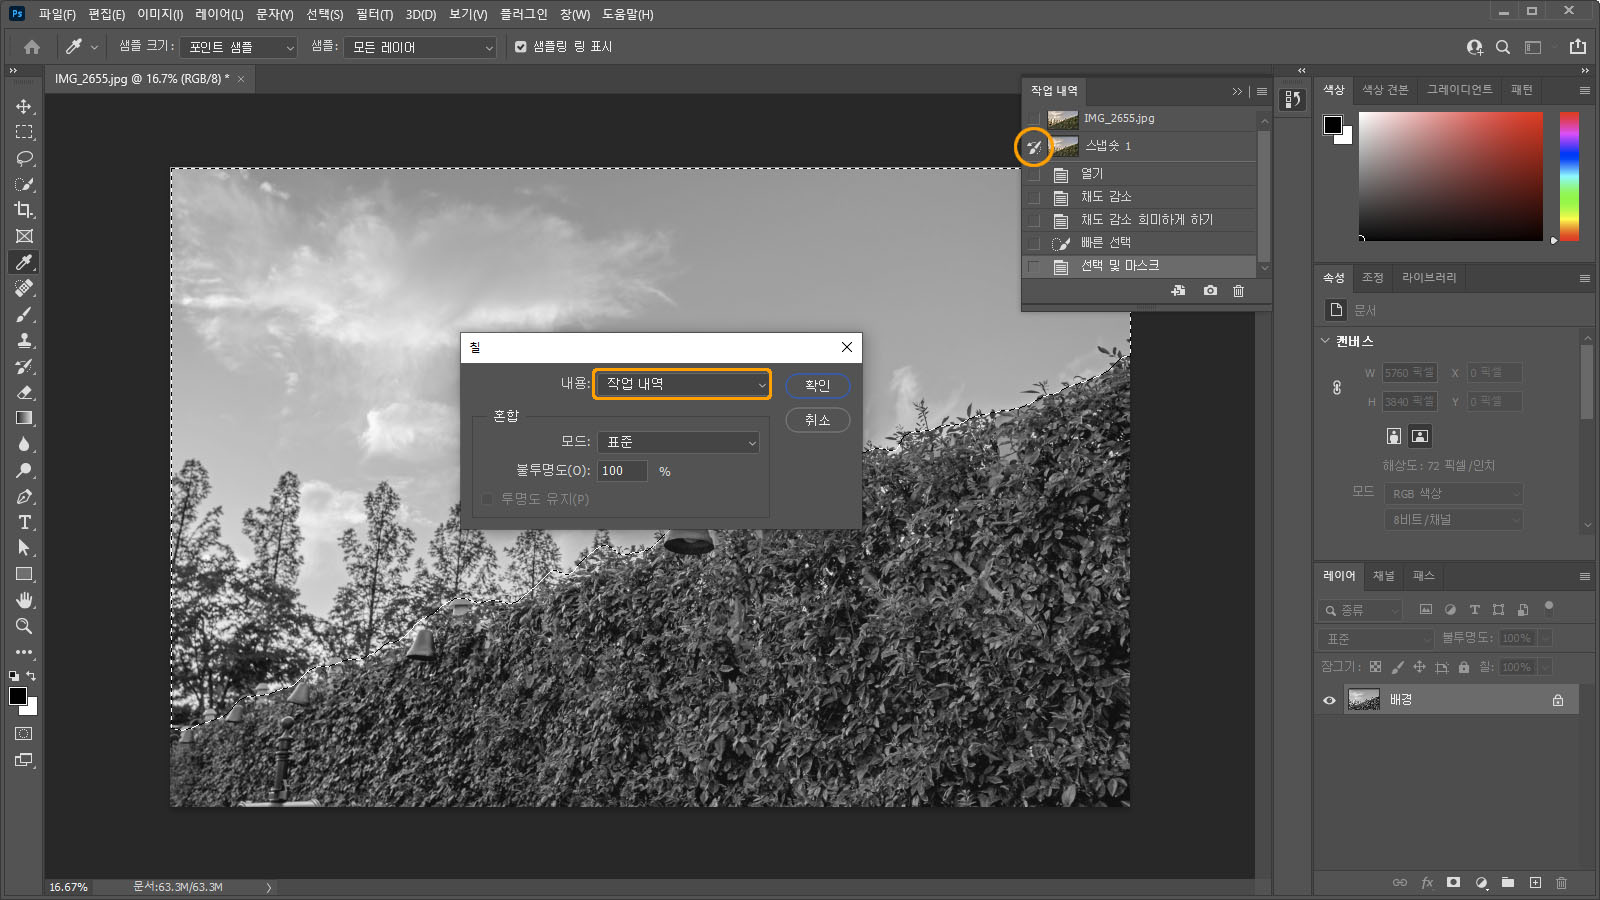
Task: Create new document from current state
Action: pos(1179,290)
